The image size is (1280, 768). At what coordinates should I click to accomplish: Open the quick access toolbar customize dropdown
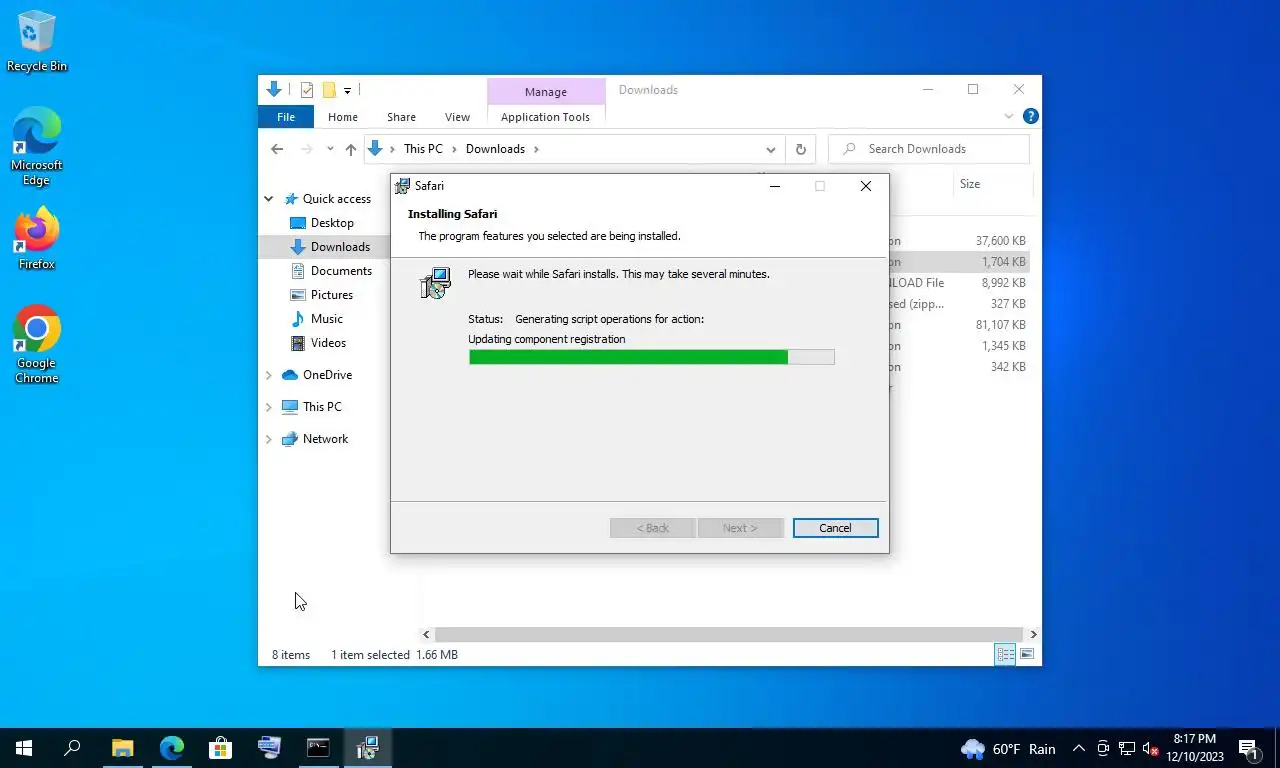[x=347, y=90]
